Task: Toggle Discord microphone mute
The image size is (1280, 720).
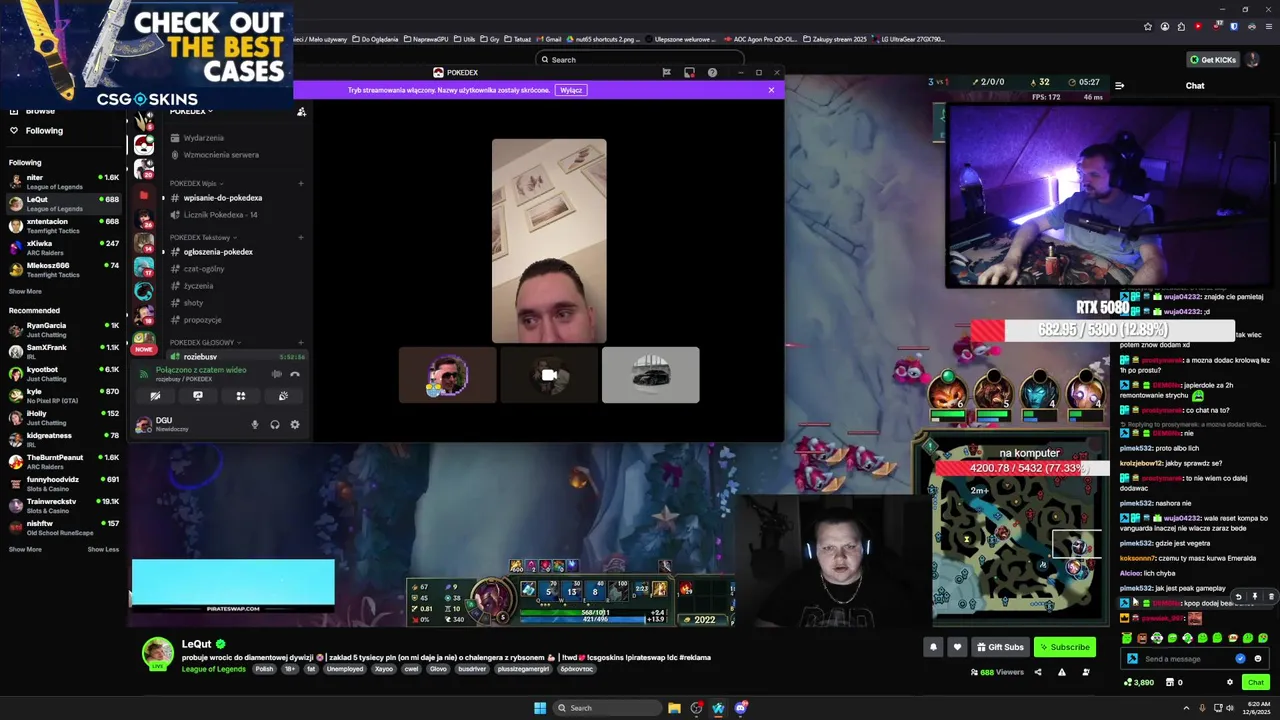Action: pos(255,425)
